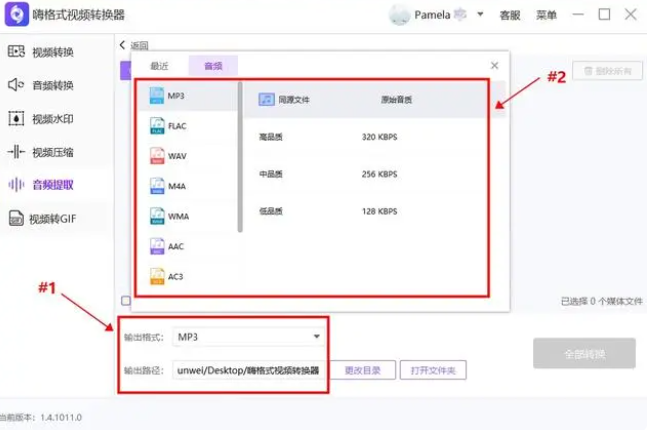This screenshot has height=430, width=647.
Task: Switch to the 音频 audio tab
Action: click(213, 66)
